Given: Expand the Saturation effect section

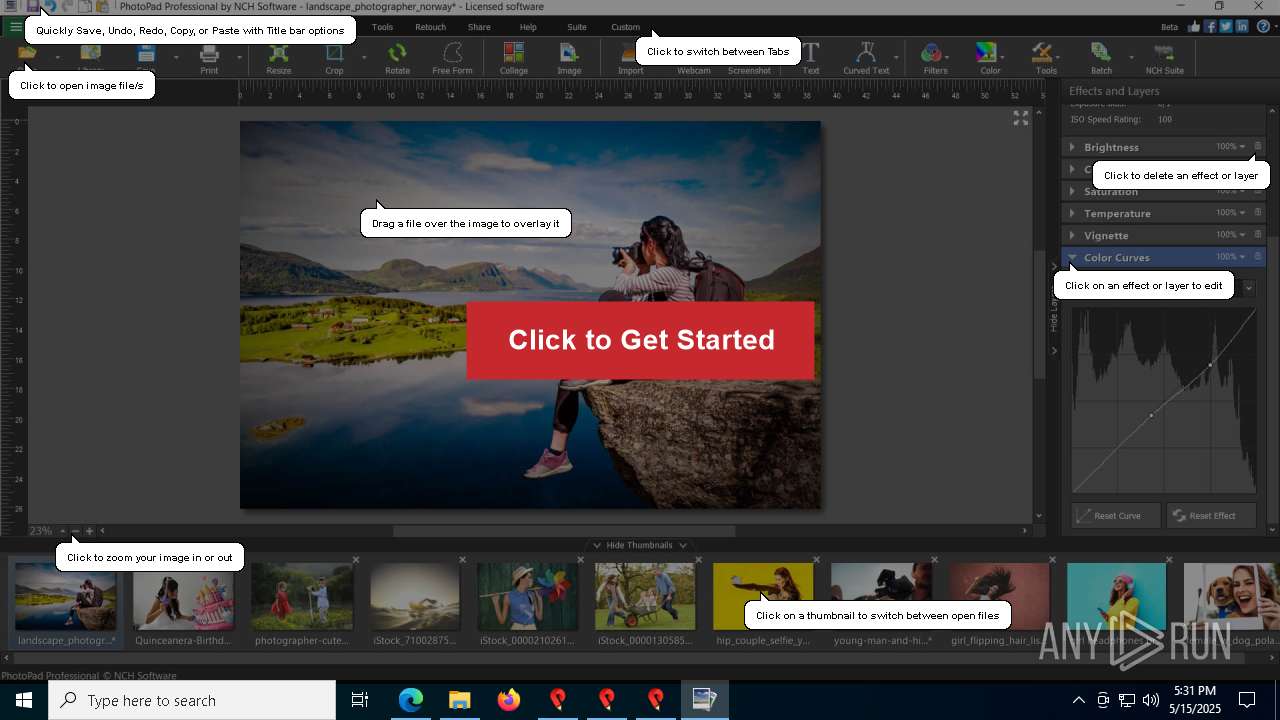Looking at the screenshot, I should 1072,191.
